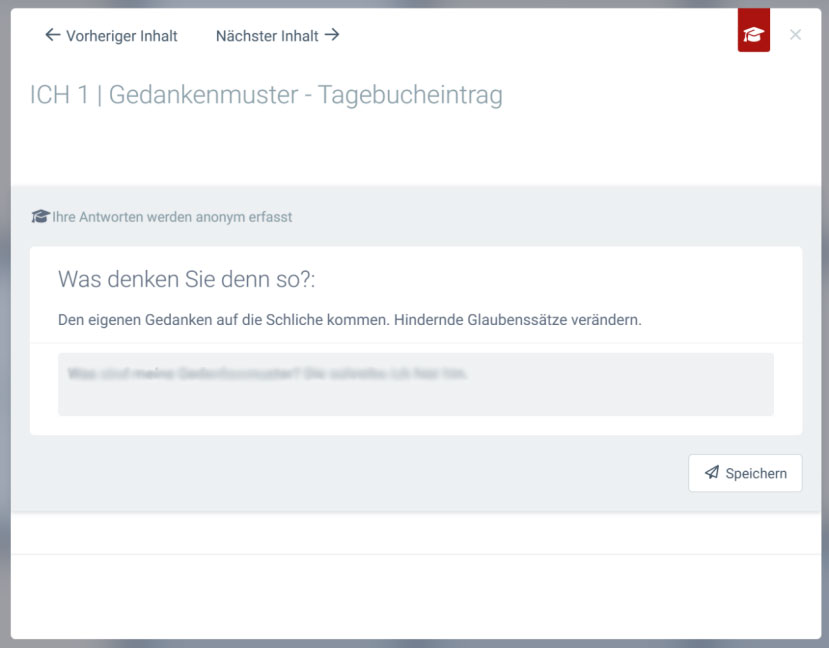This screenshot has width=829, height=648.
Task: Click the sentence about Hindernde Glaubenssätze verändern
Action: point(349,320)
